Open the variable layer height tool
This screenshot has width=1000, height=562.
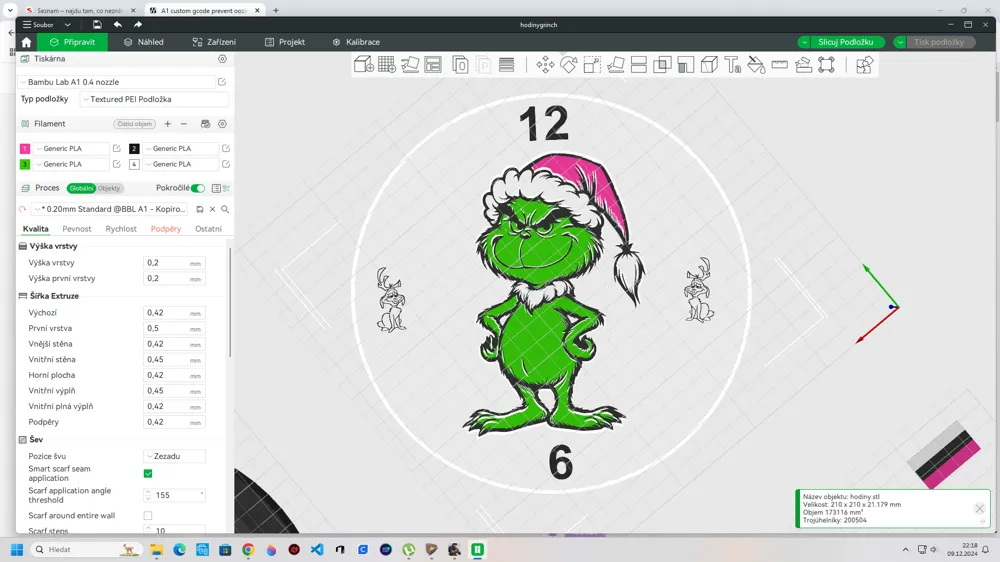point(506,64)
